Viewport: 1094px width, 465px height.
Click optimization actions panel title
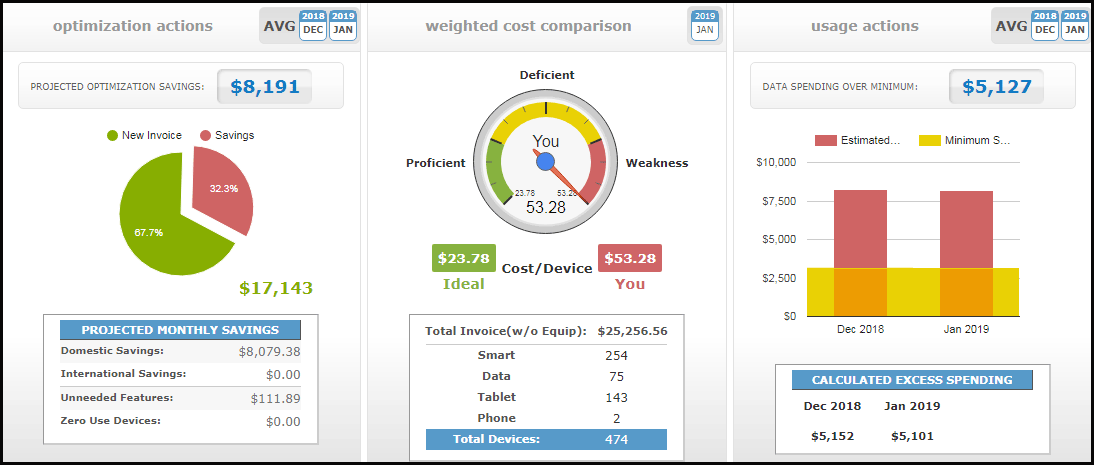[x=133, y=27]
